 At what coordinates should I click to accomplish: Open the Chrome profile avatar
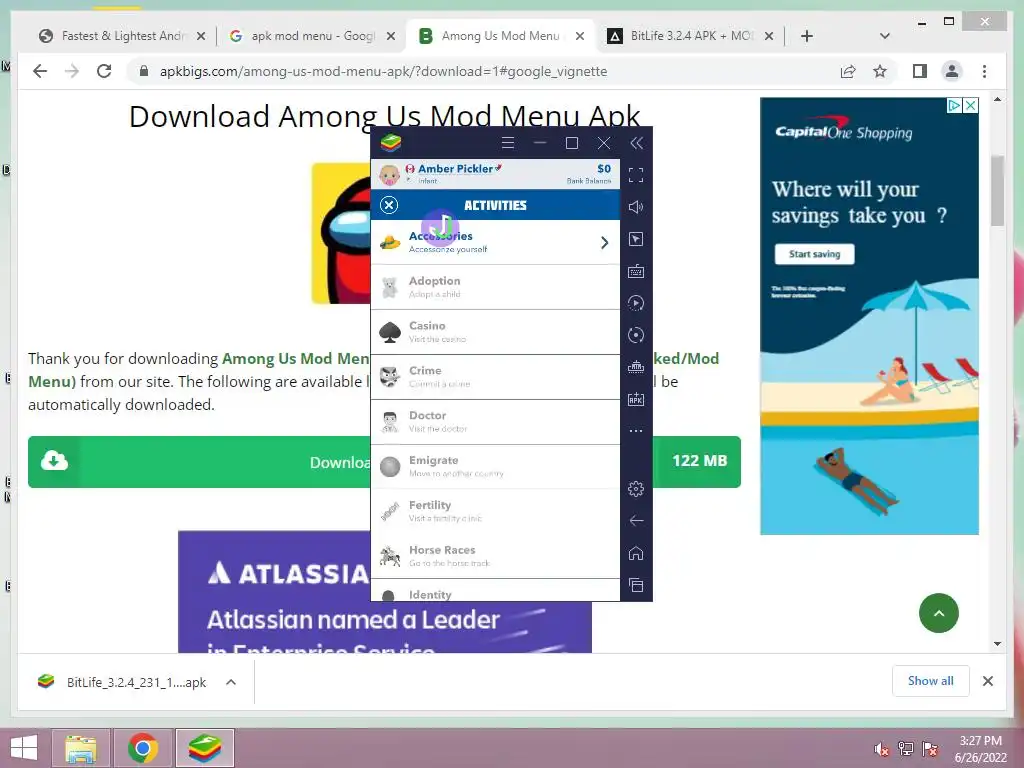(952, 71)
